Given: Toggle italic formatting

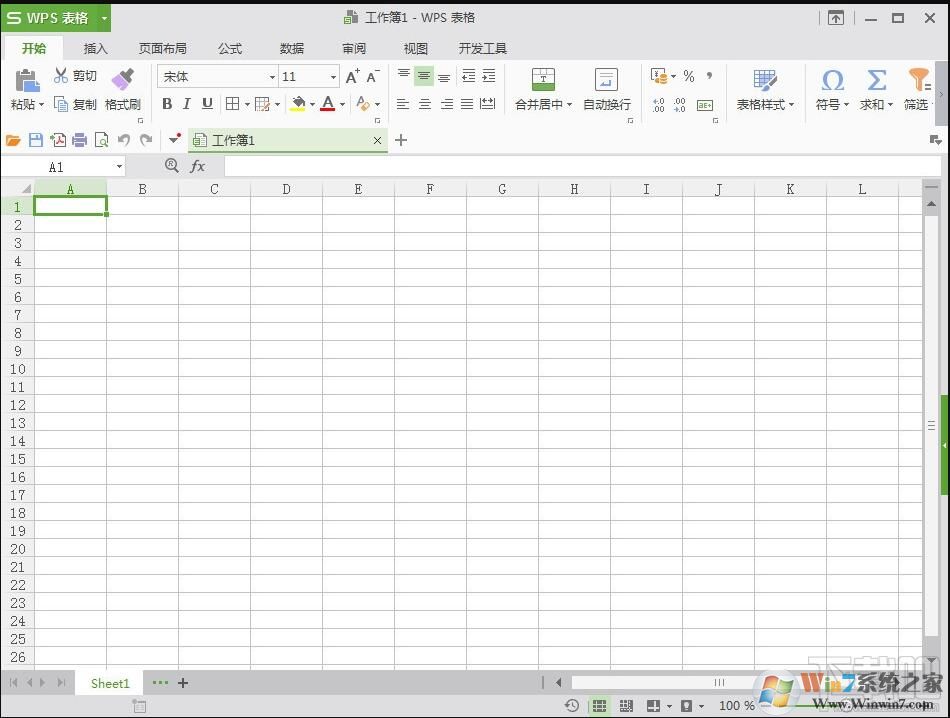Looking at the screenshot, I should coord(187,103).
